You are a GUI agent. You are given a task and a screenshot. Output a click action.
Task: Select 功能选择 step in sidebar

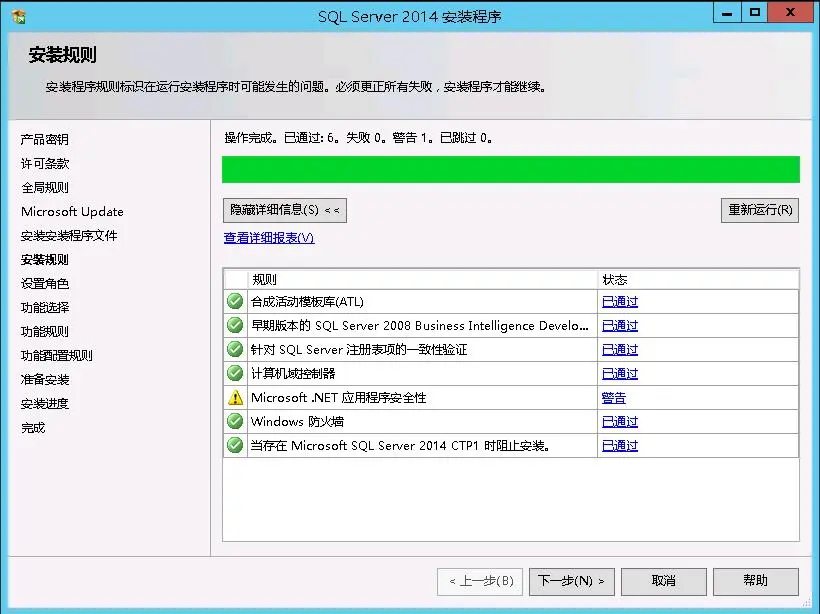click(x=45, y=308)
